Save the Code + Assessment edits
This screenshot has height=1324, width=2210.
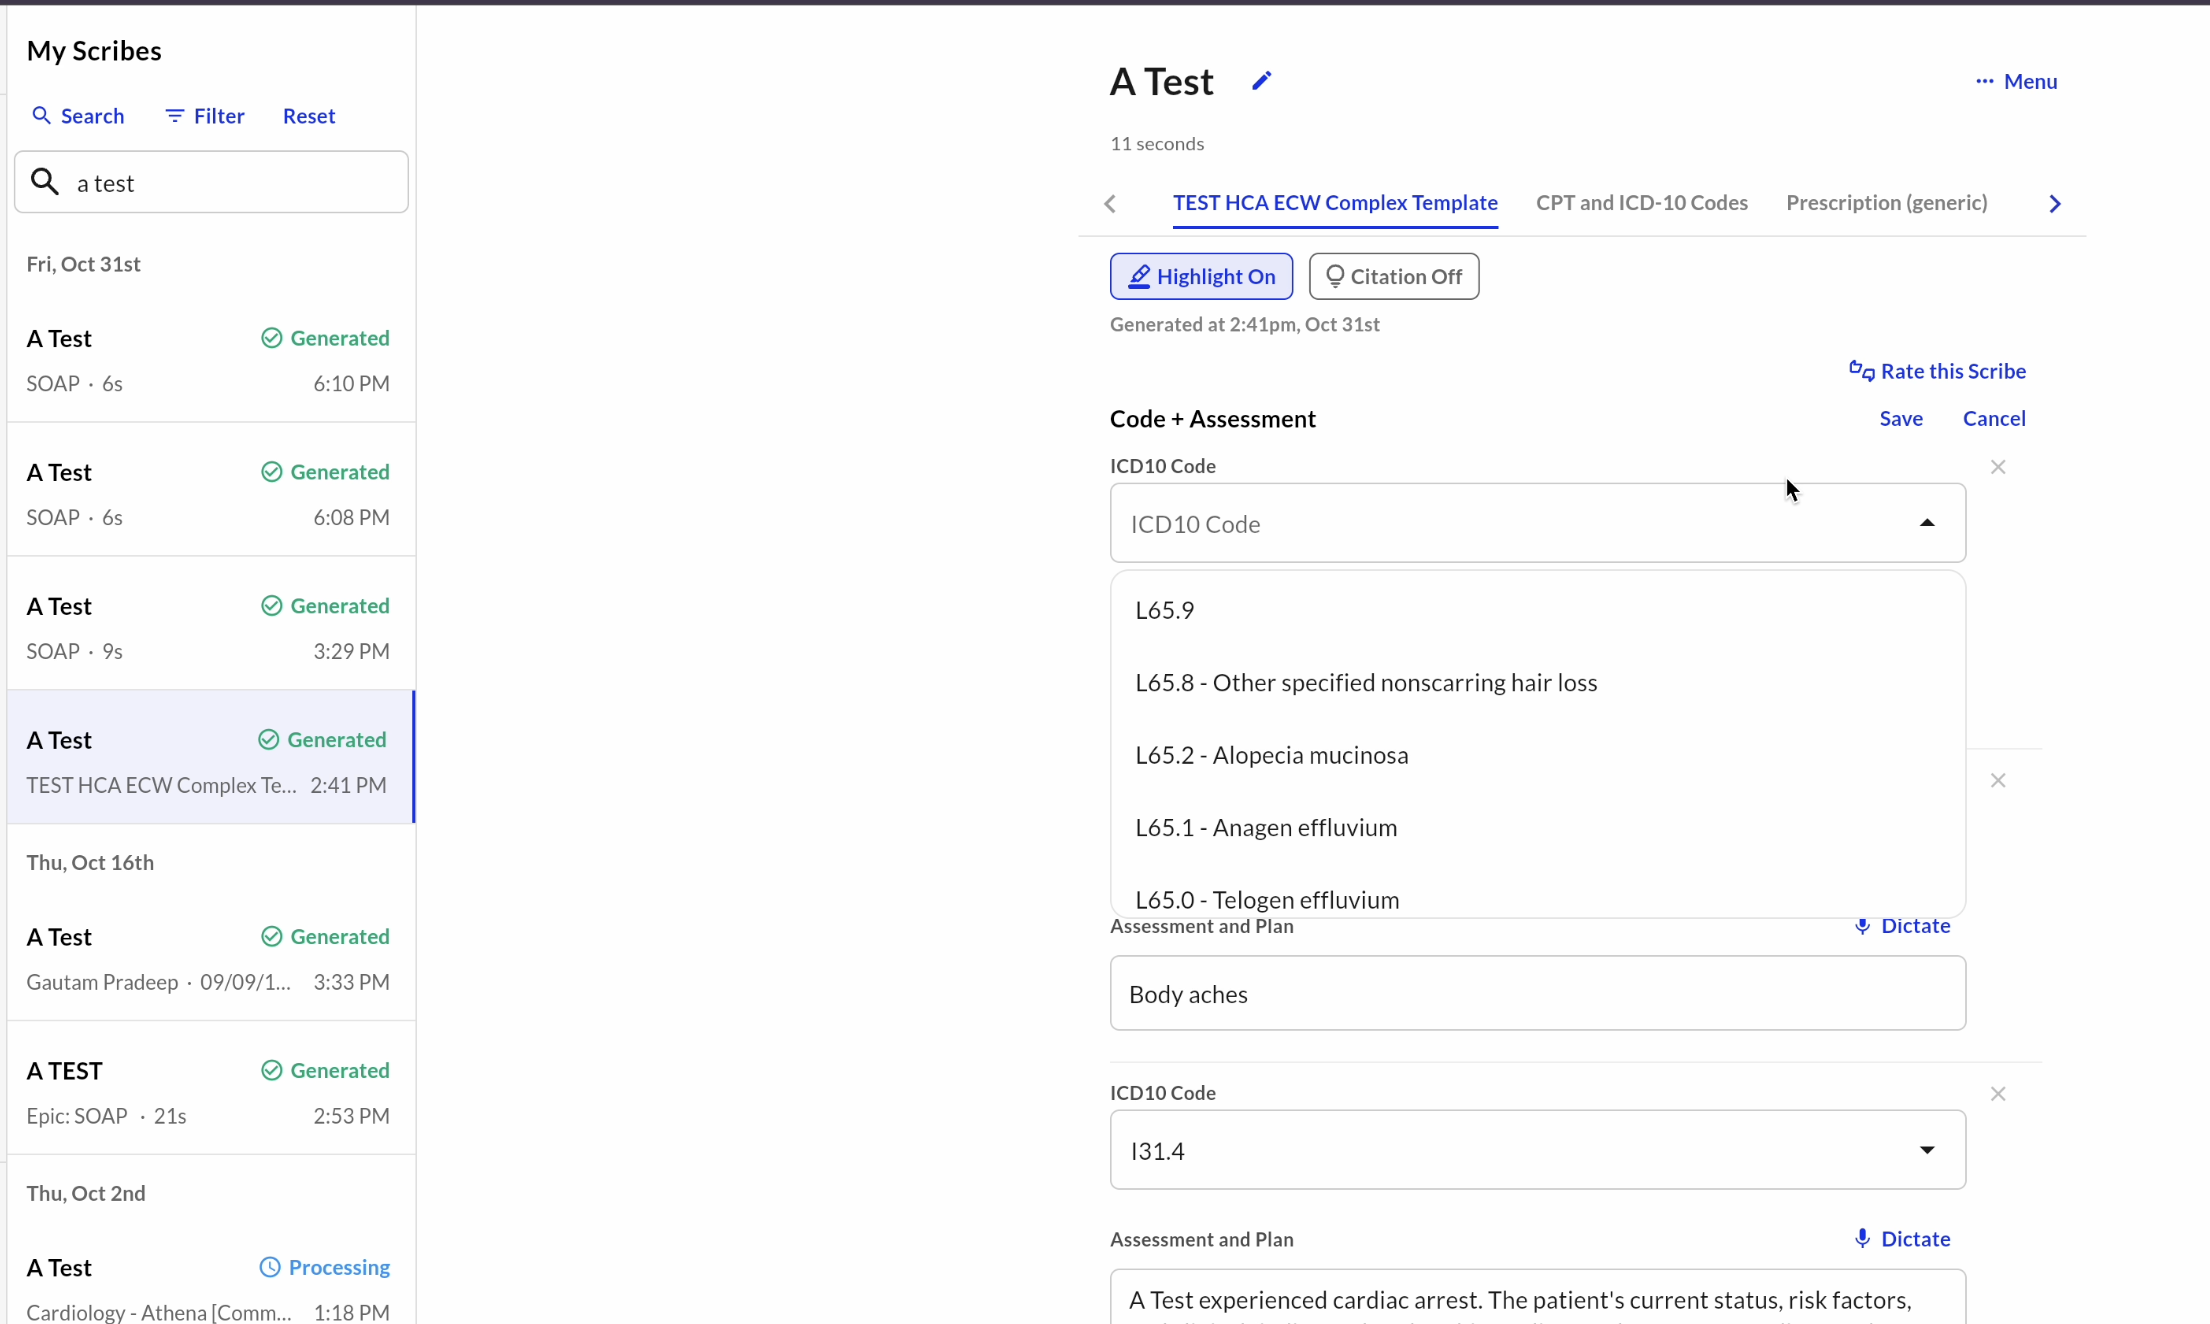(x=1900, y=419)
